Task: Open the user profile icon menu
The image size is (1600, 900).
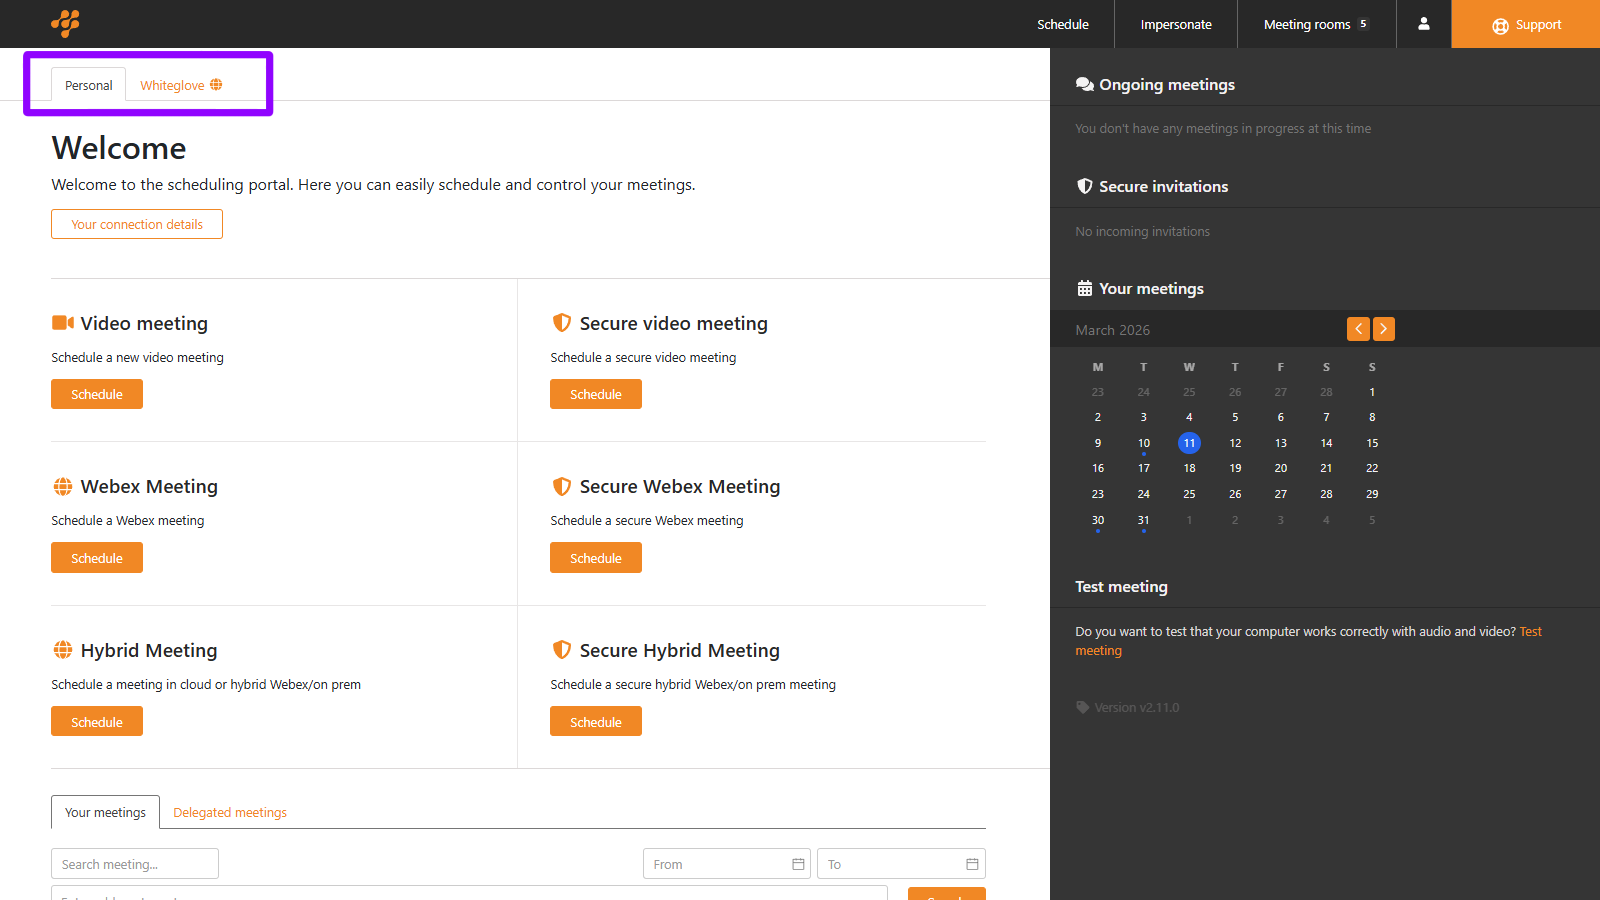Action: click(x=1423, y=24)
